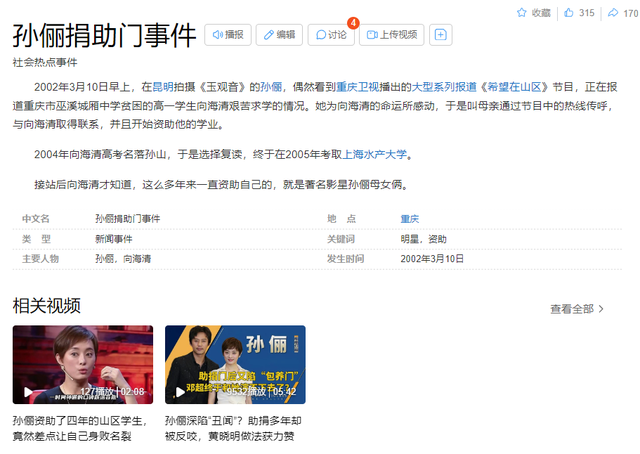Click the thumbs-up like icon showing 315

(569, 13)
